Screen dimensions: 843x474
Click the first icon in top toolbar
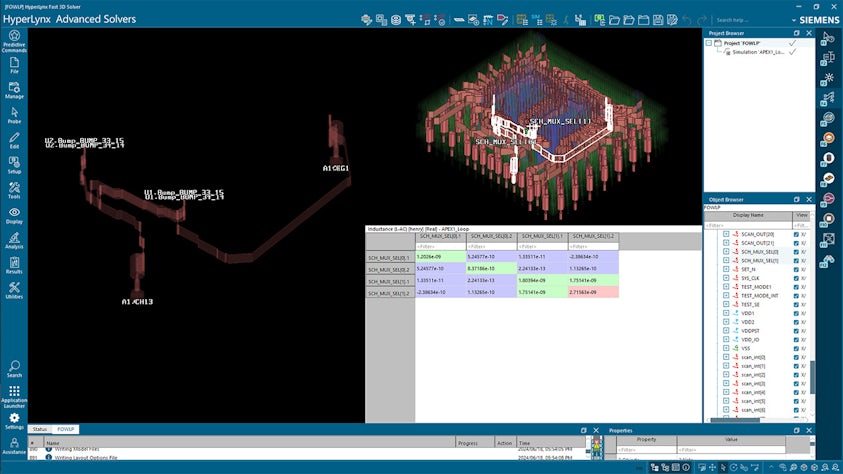coord(366,20)
